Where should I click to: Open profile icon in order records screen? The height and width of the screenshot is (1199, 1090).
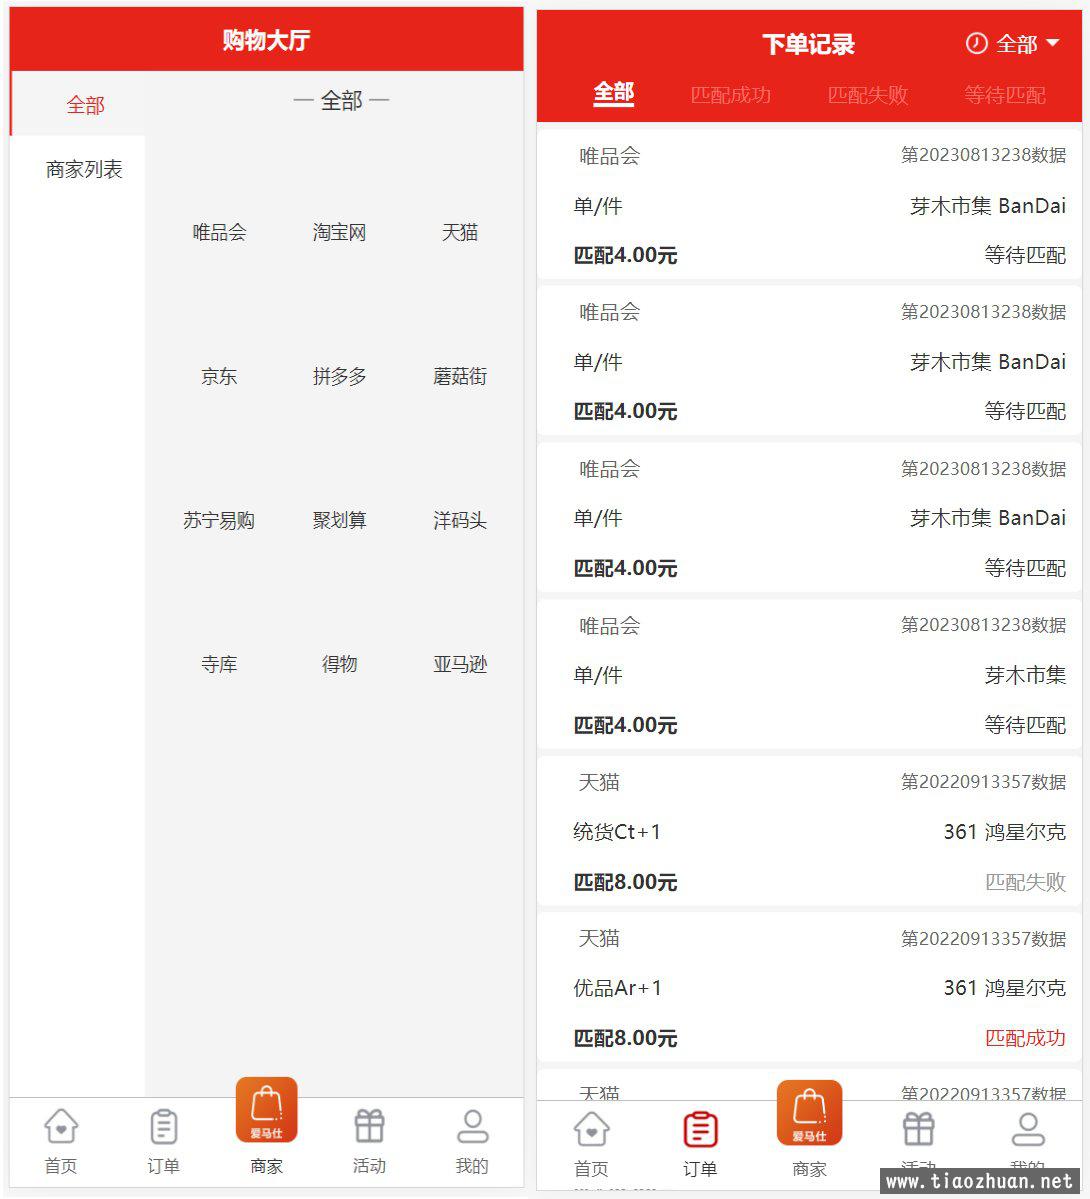[x=1028, y=1129]
